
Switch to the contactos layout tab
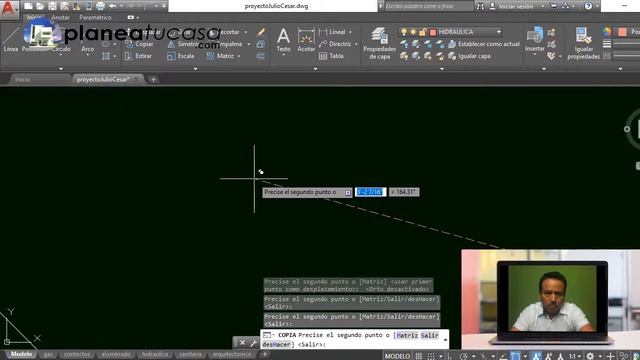pyautogui.click(x=77, y=354)
